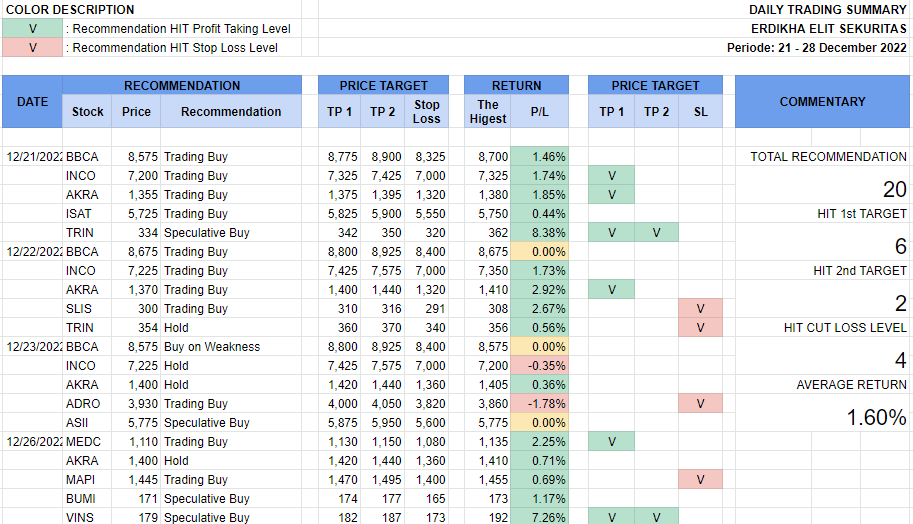Select the DATE column header
The width and height of the screenshot is (913, 524).
32,102
